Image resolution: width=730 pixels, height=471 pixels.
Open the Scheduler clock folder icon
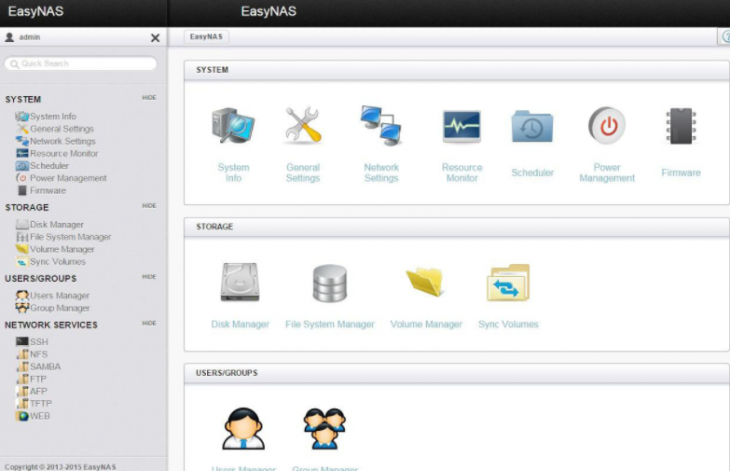(532, 126)
